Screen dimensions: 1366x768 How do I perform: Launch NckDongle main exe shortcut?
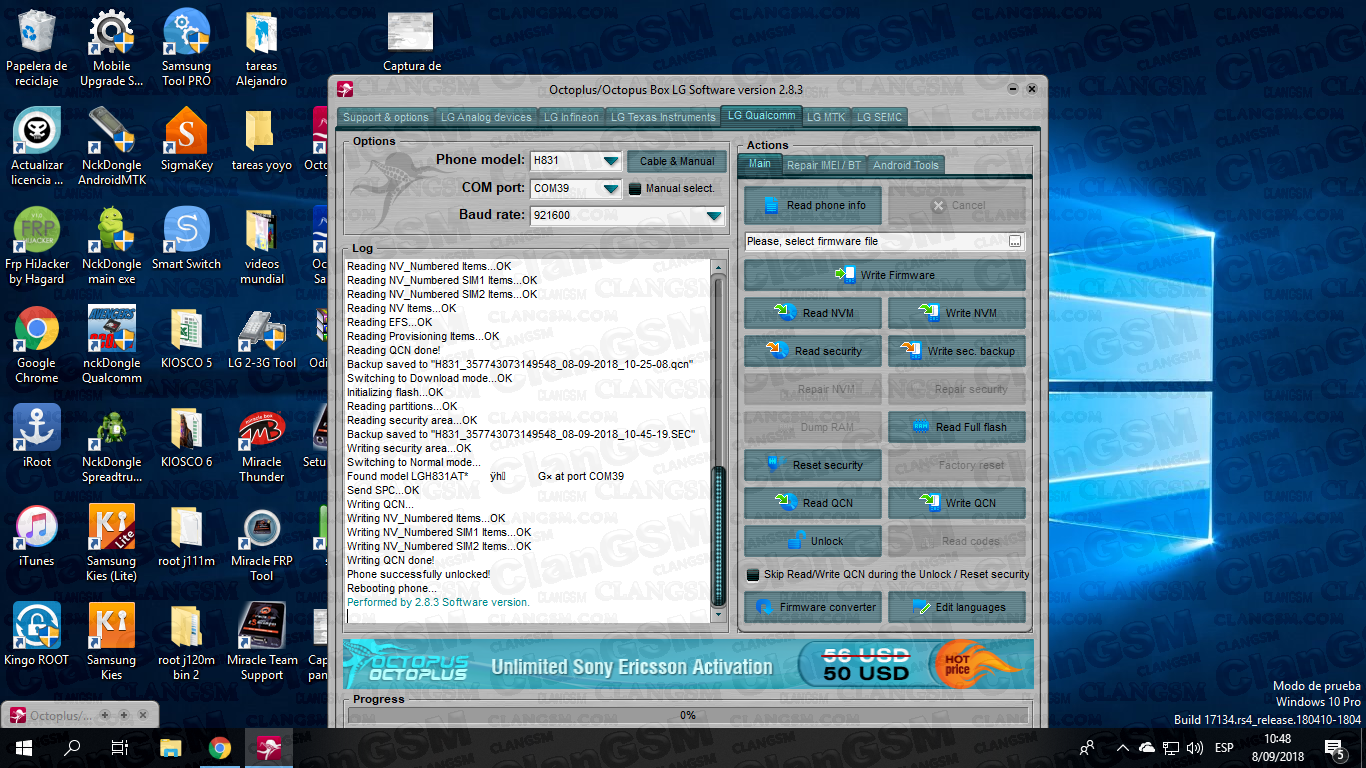112,246
